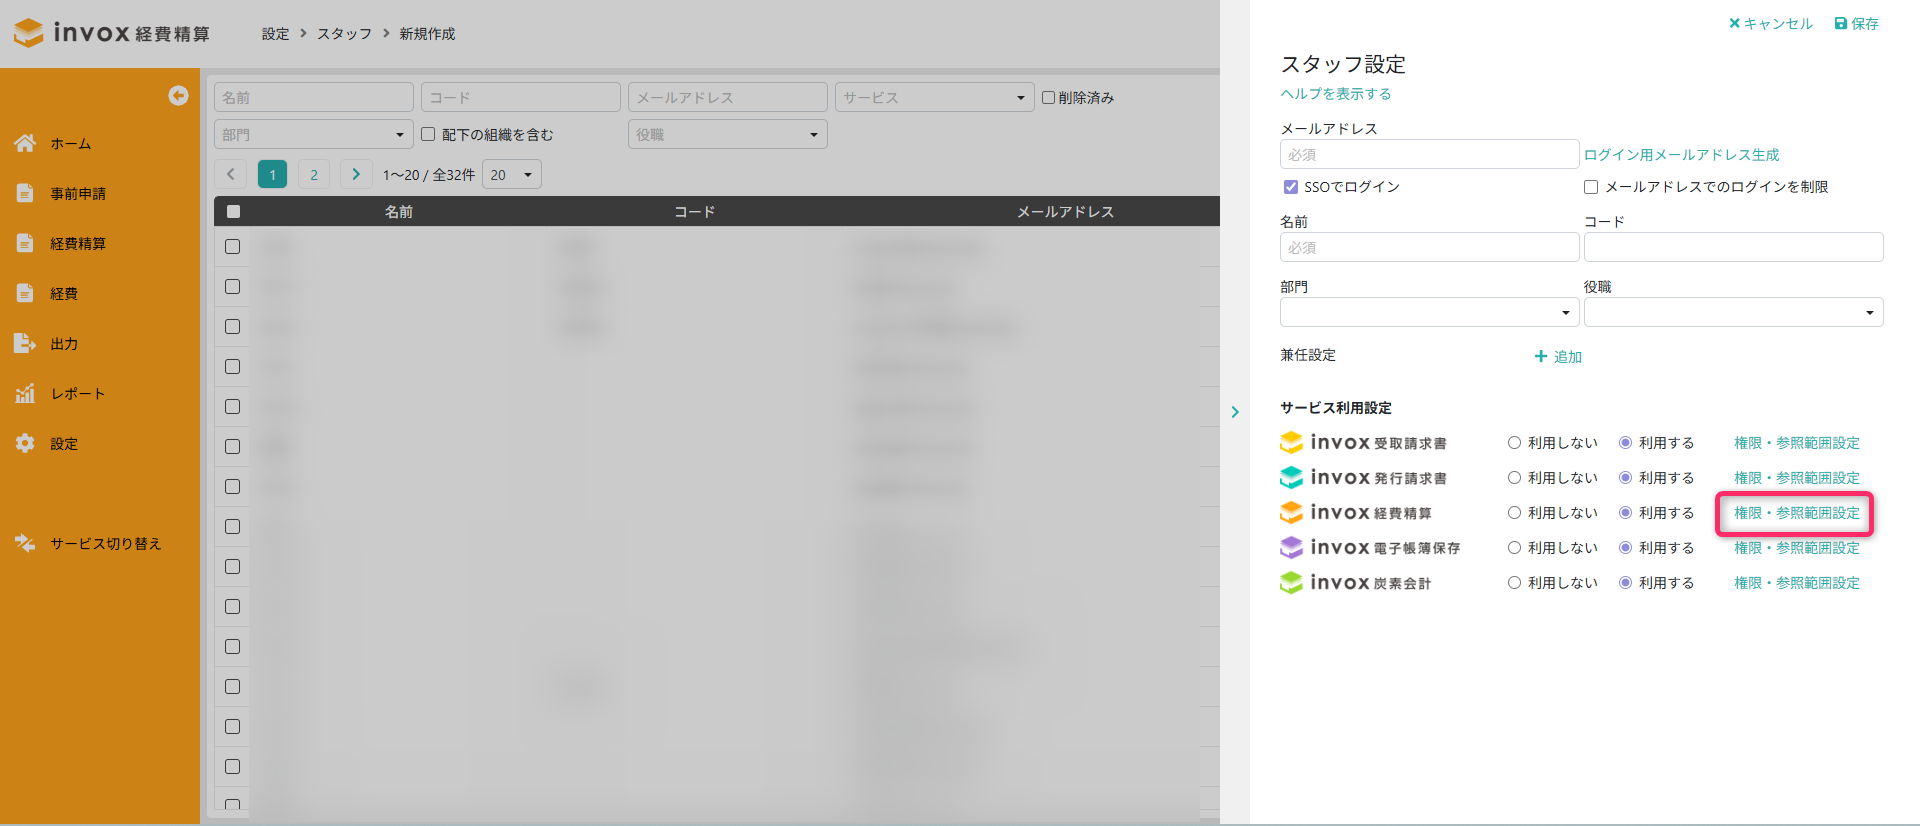Click the invox 発行請求書 service icon
Screen dimensions: 1920x826
[1291, 477]
